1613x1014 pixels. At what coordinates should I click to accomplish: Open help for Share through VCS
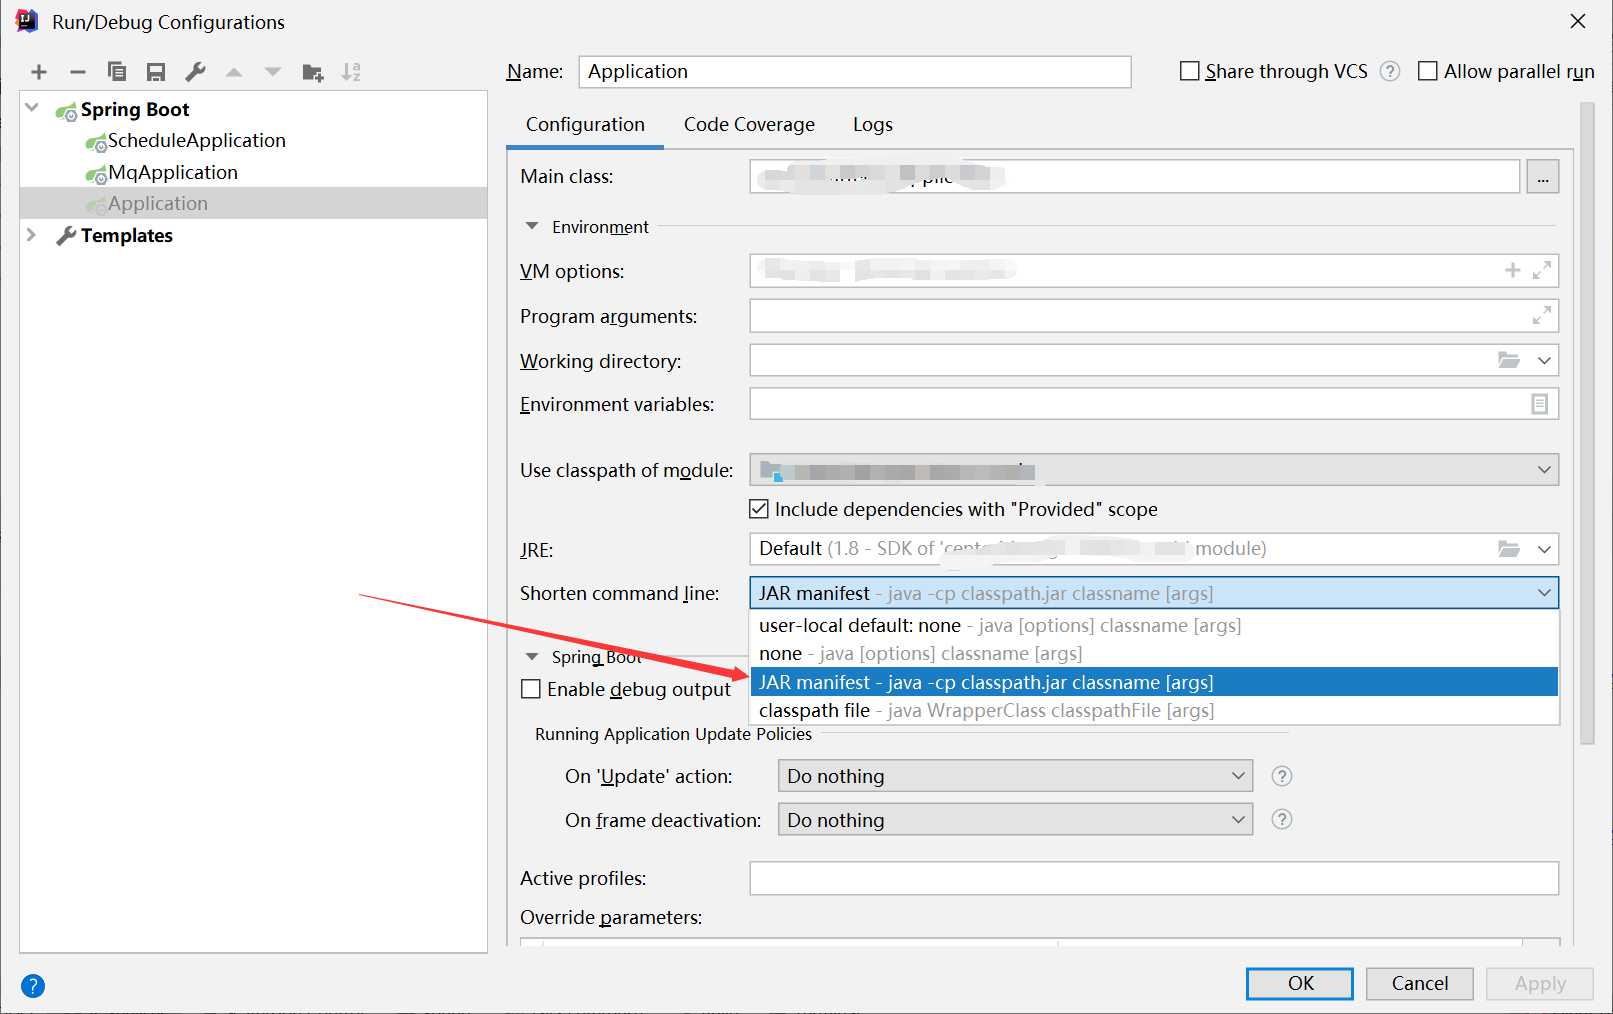pyautogui.click(x=1390, y=71)
